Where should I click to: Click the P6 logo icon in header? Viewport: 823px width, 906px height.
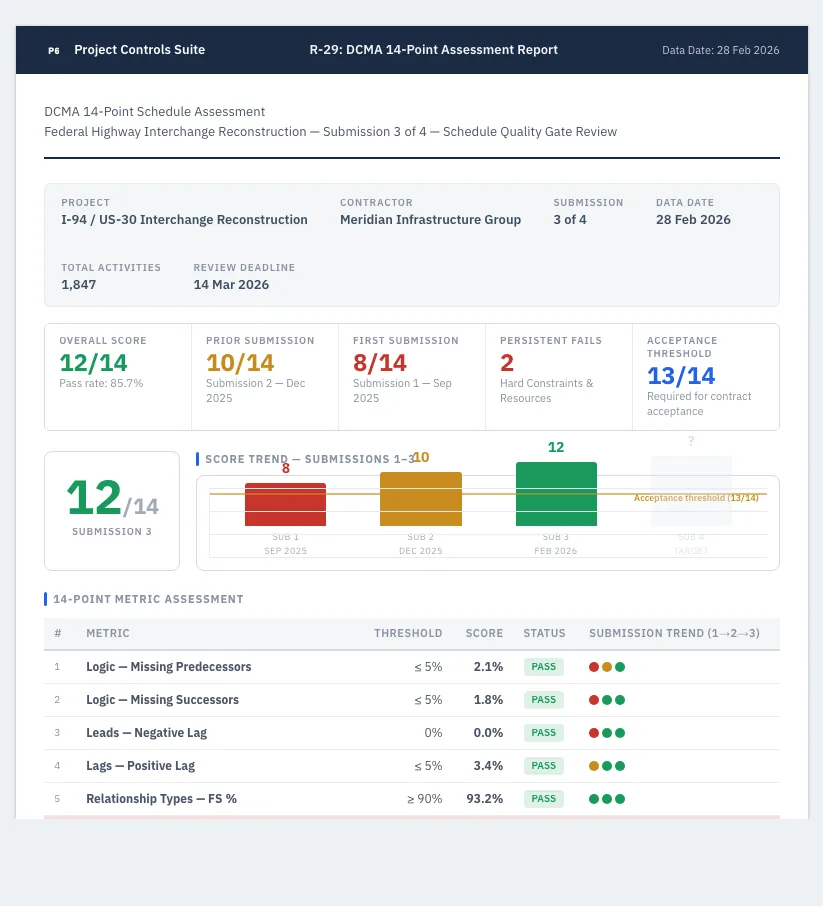pos(54,50)
